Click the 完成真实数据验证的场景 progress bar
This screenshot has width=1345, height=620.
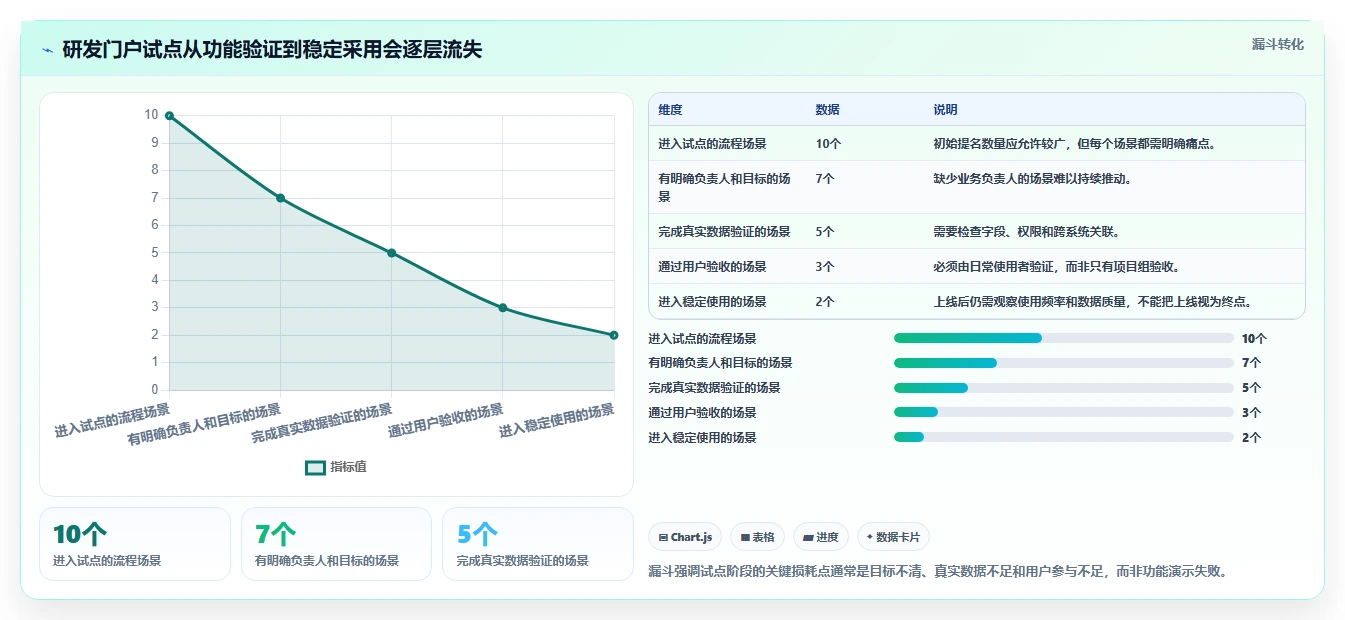tap(1064, 388)
